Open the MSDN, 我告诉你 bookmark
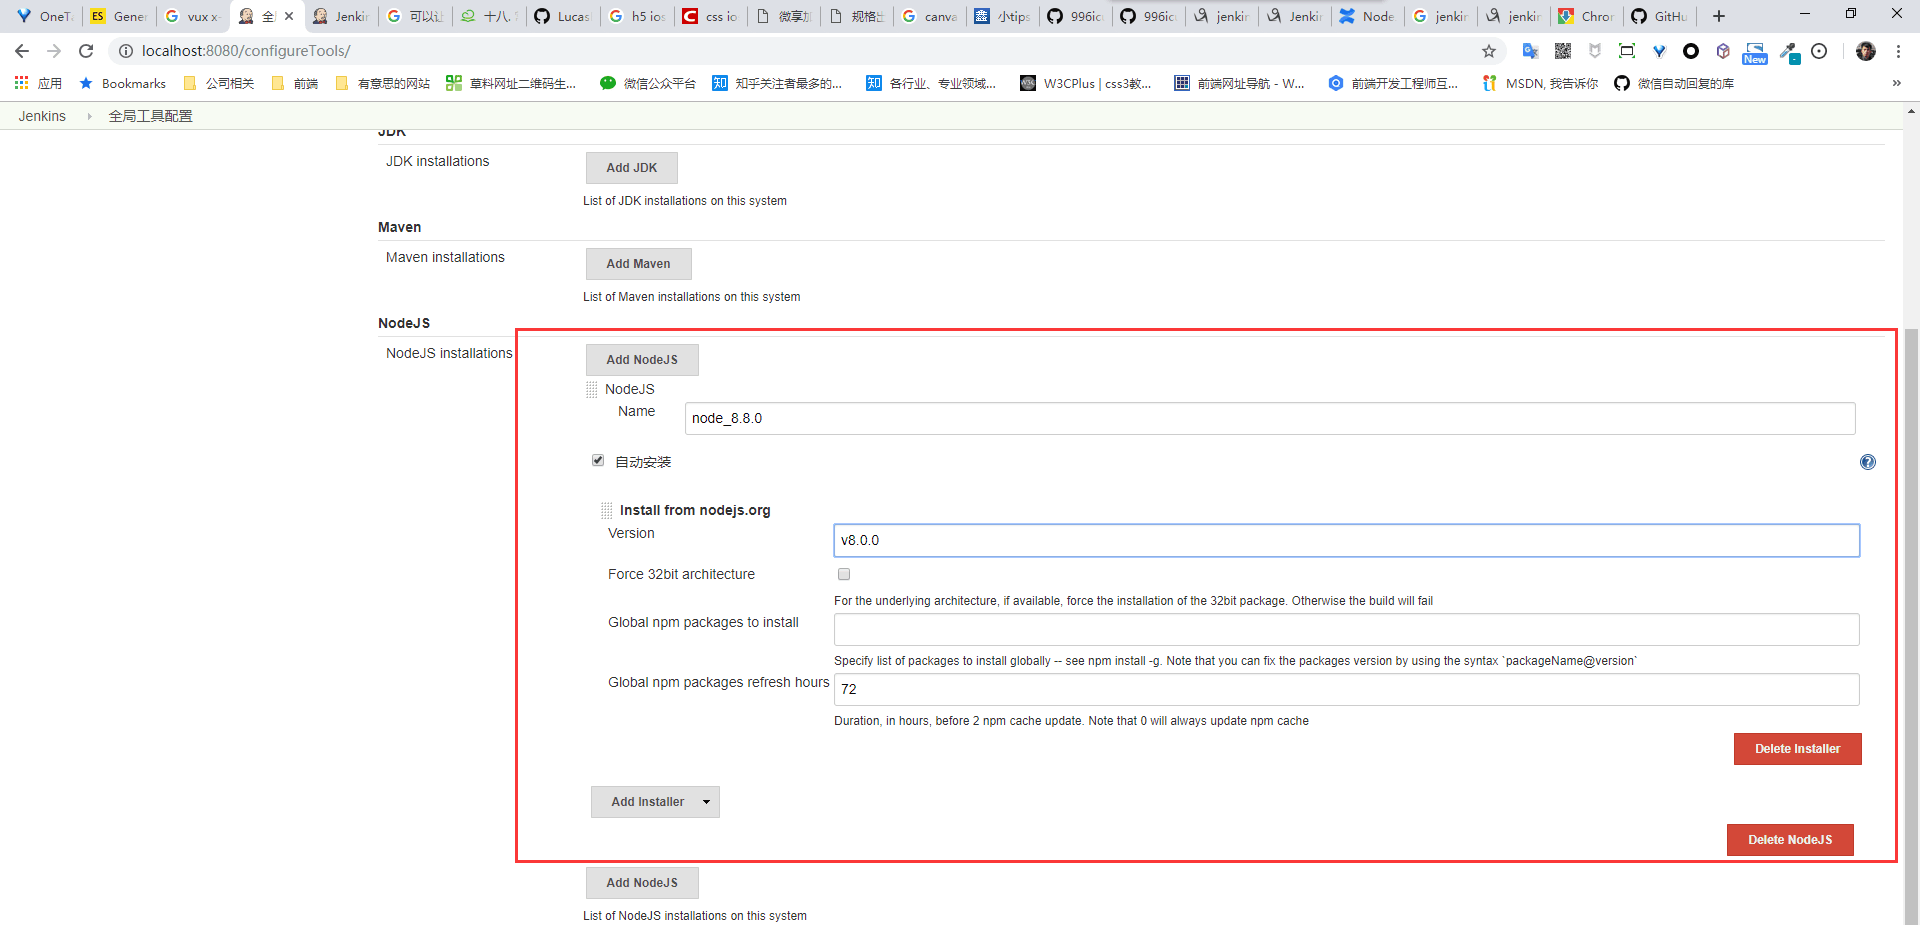The width and height of the screenshot is (1920, 925). [1540, 83]
